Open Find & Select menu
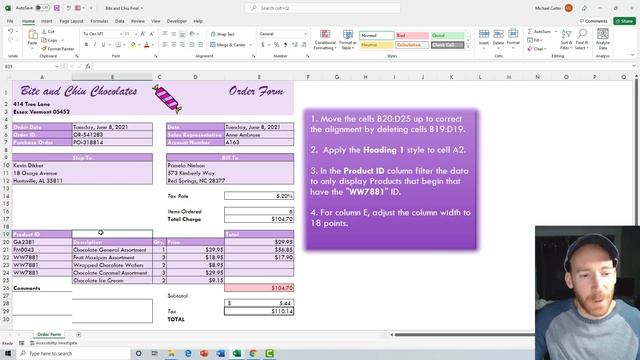The width and height of the screenshot is (640, 360). click(x=582, y=40)
